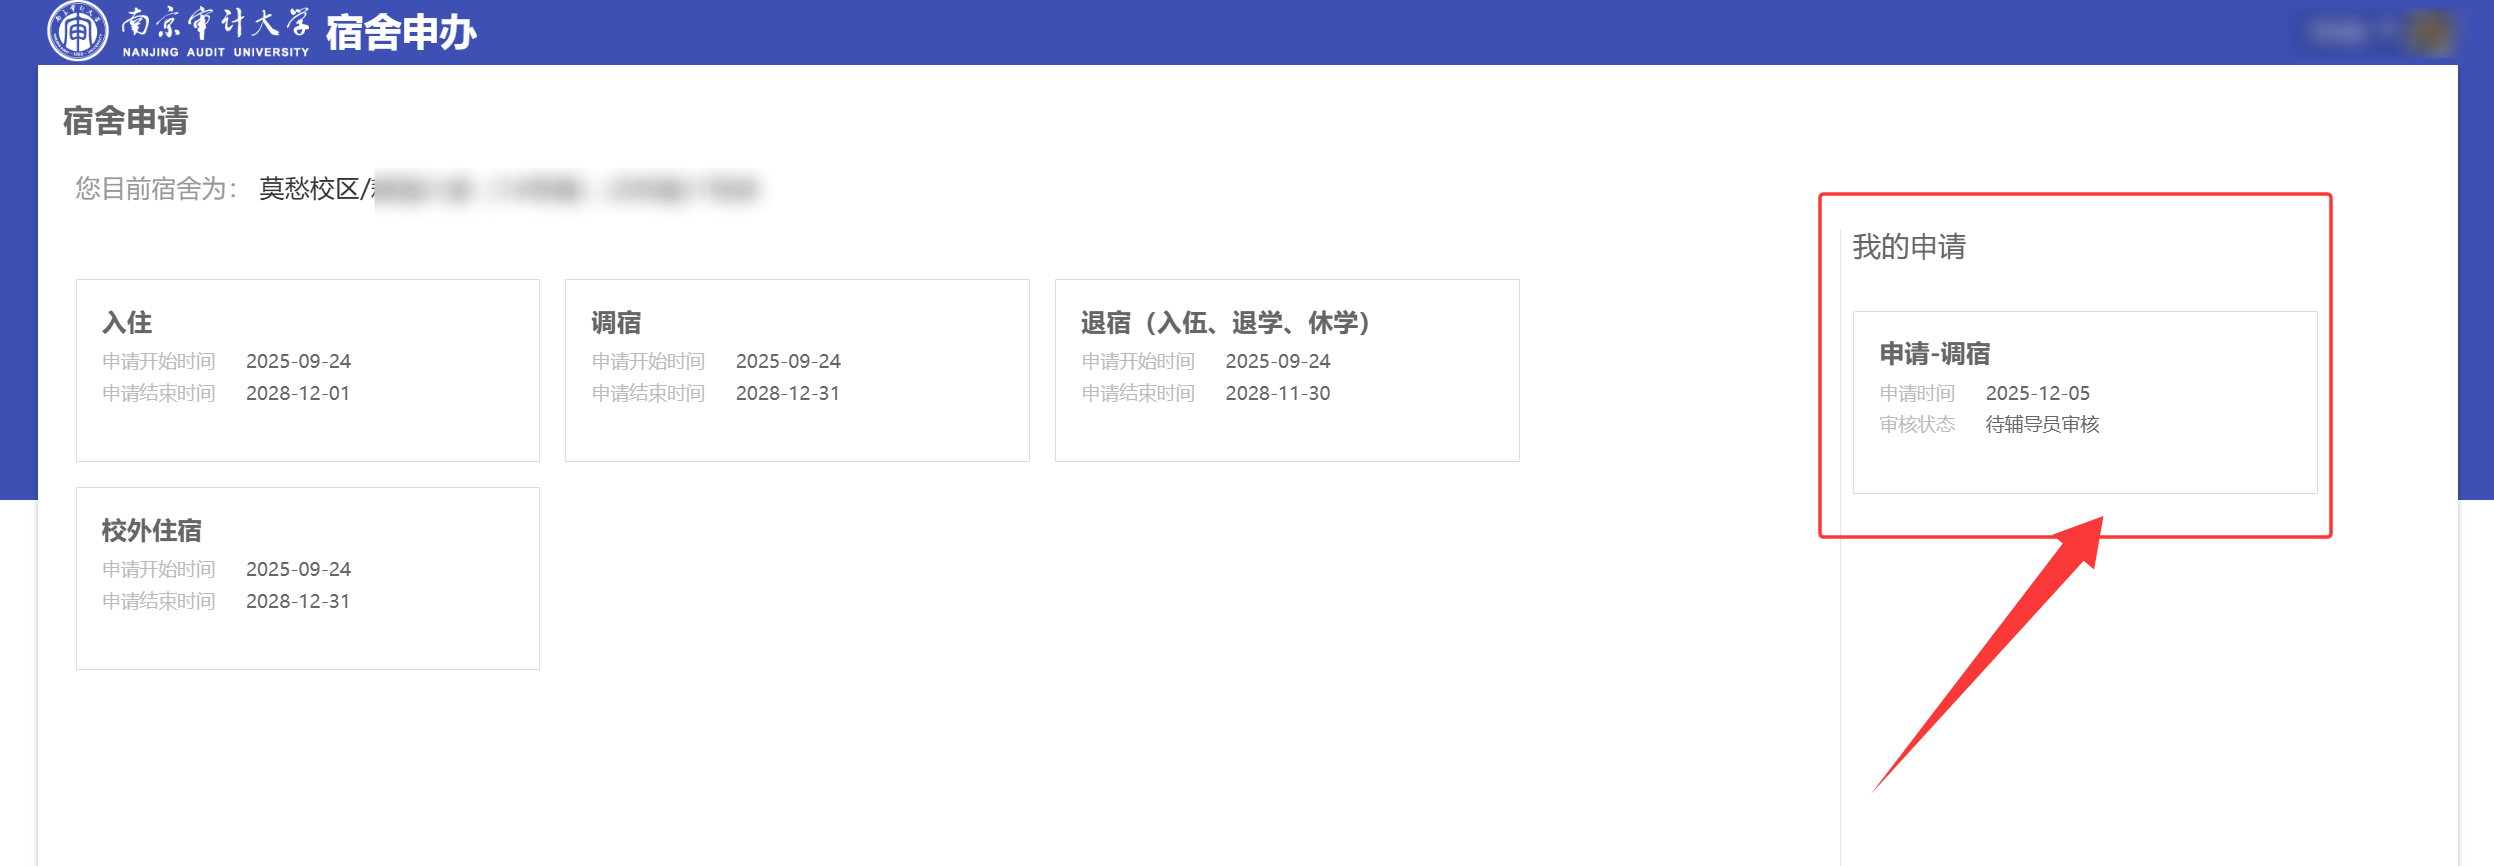The height and width of the screenshot is (866, 2494).
Task: Click the NANJING AUDIT UNIVERSITY wordmark
Action: 216,52
